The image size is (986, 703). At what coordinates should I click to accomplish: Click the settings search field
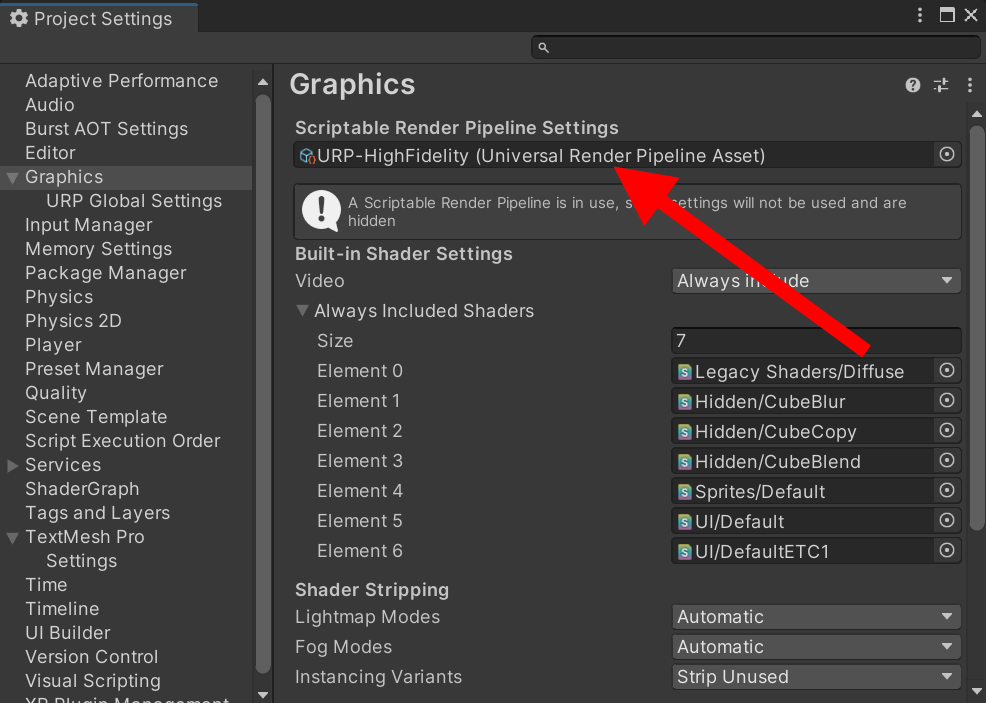click(x=756, y=48)
